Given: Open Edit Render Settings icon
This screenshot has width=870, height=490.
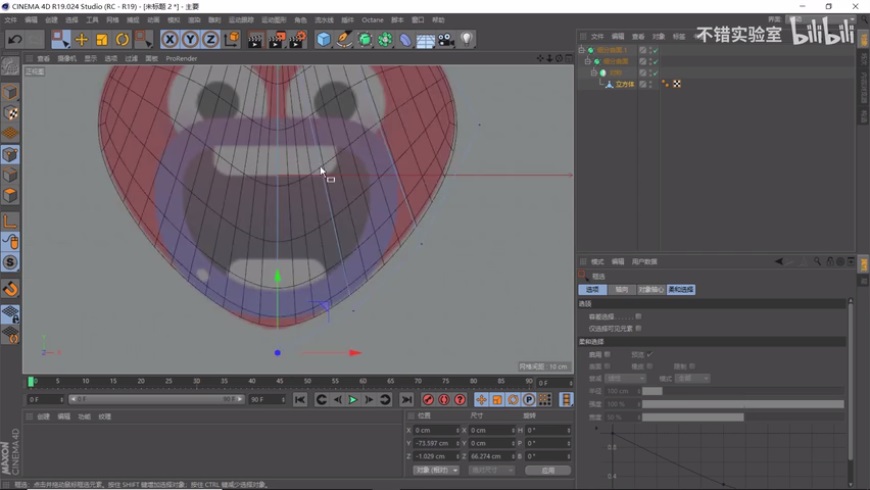Looking at the screenshot, I should point(297,39).
